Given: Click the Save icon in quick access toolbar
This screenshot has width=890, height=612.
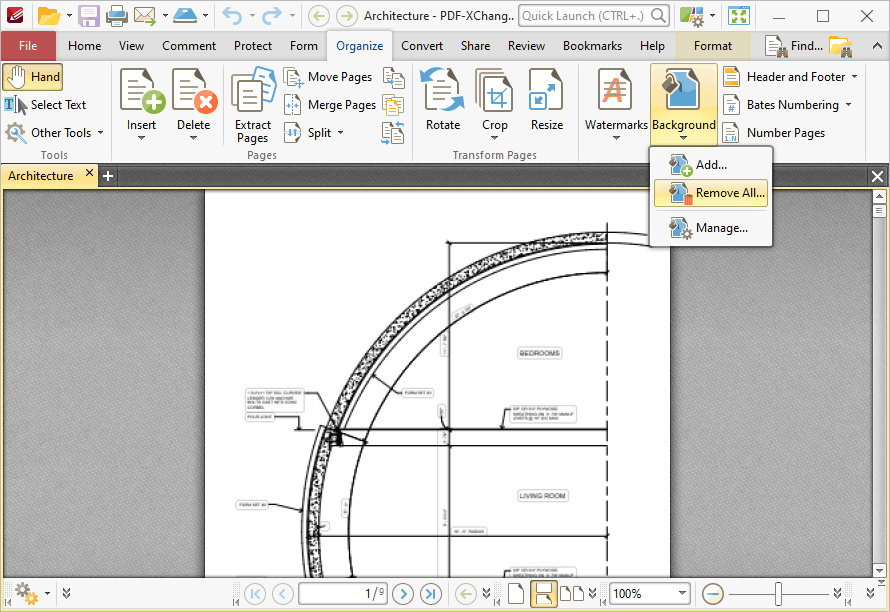Looking at the screenshot, I should click(x=89, y=16).
